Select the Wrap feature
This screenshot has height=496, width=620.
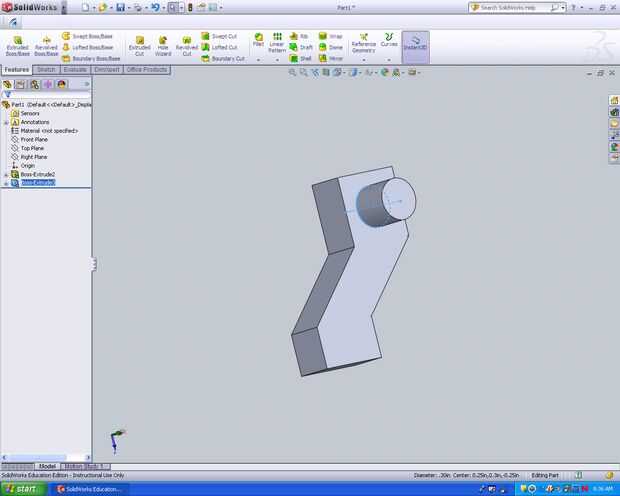click(331, 36)
